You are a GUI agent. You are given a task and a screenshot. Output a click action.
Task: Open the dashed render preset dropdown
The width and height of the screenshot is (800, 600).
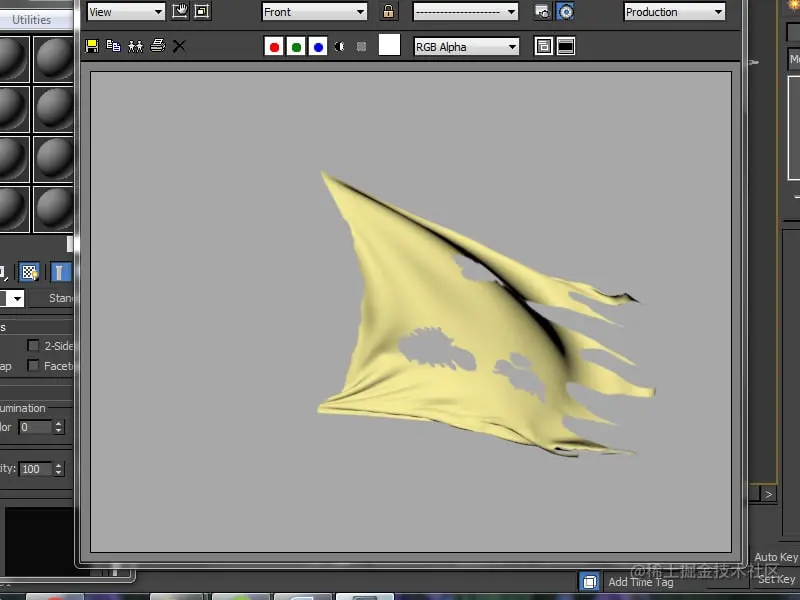tap(465, 12)
